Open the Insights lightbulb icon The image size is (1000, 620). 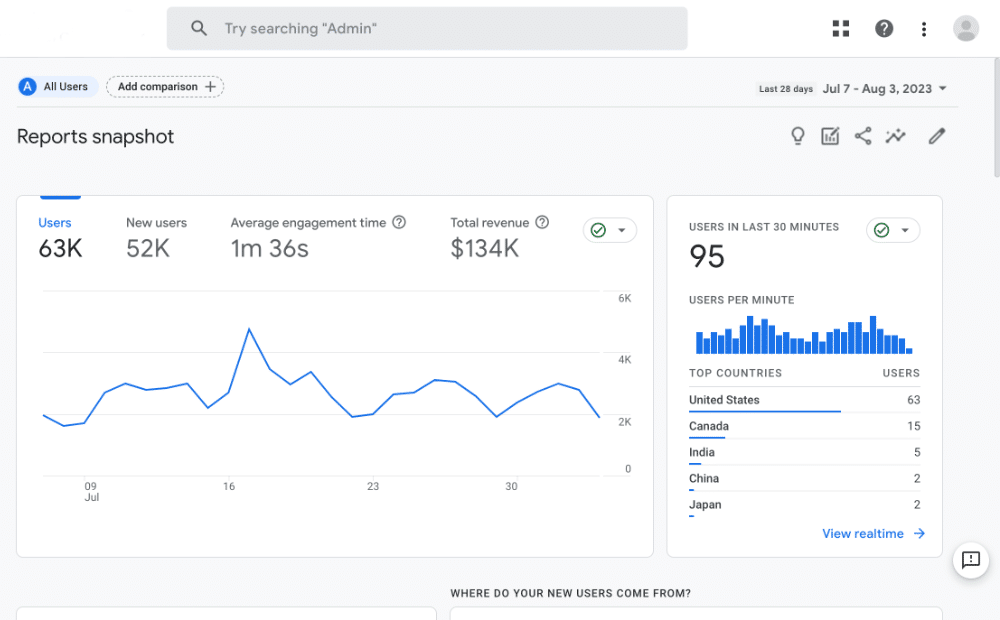797,135
